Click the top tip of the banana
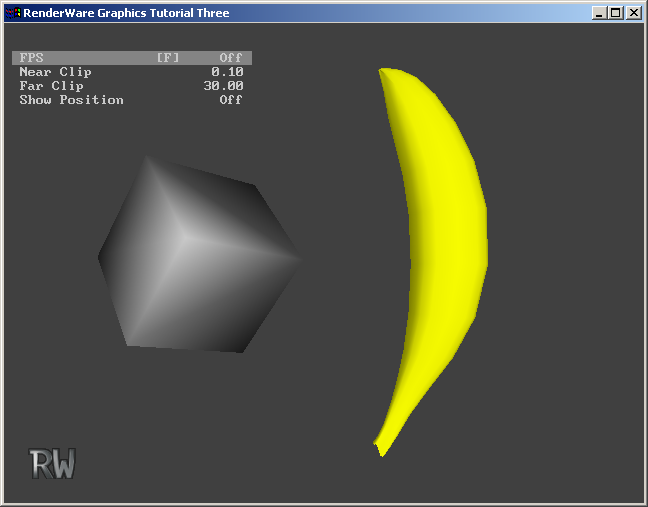Image resolution: width=648 pixels, height=507 pixels. tap(385, 71)
